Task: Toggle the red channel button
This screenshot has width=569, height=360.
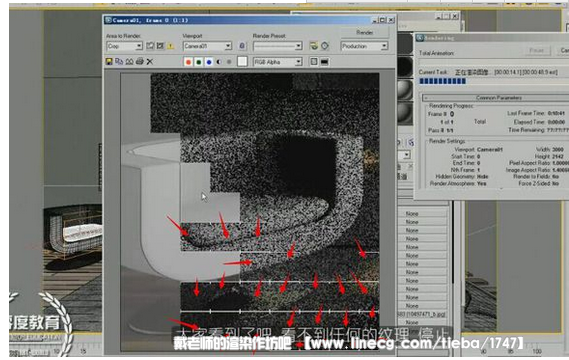Action: pyautogui.click(x=188, y=62)
